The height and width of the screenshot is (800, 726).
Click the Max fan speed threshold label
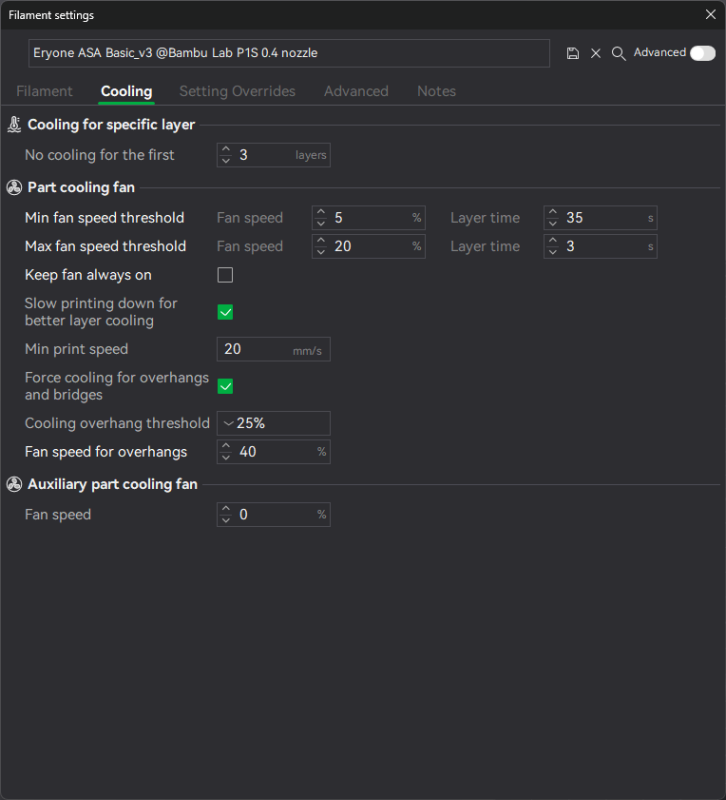click(x=106, y=246)
